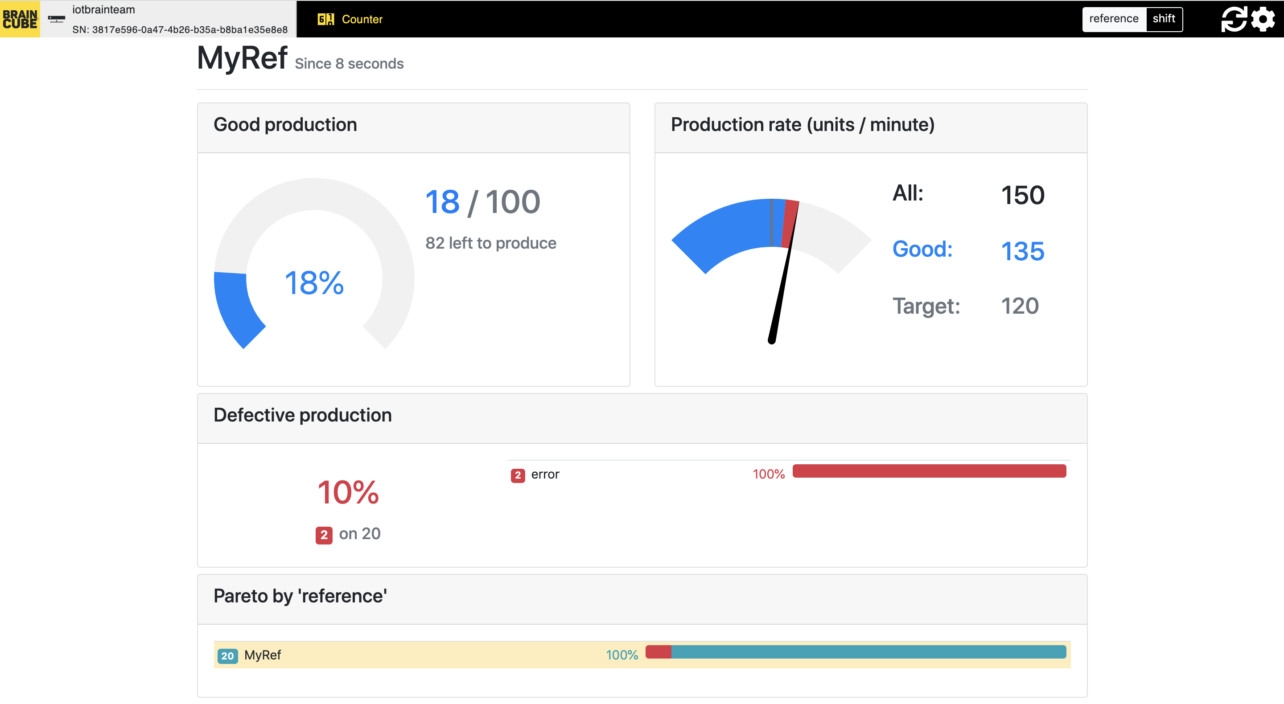Open the MyRef reference title
Screen dimensions: 1284x704
click(x=241, y=58)
